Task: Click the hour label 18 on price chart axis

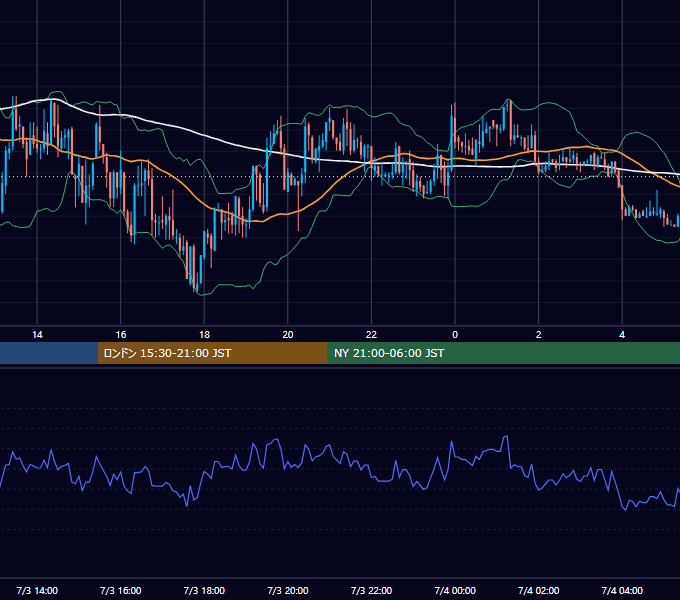Action: [204, 335]
